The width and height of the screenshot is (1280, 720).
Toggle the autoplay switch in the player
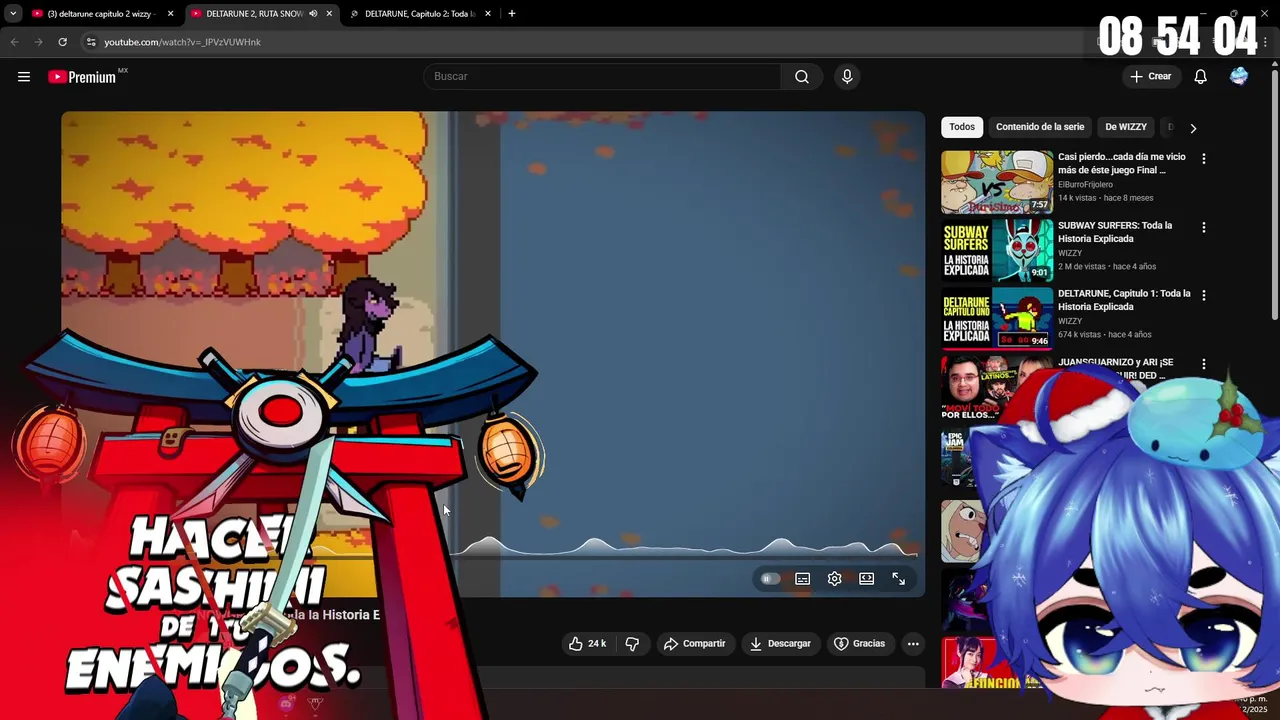click(x=770, y=578)
